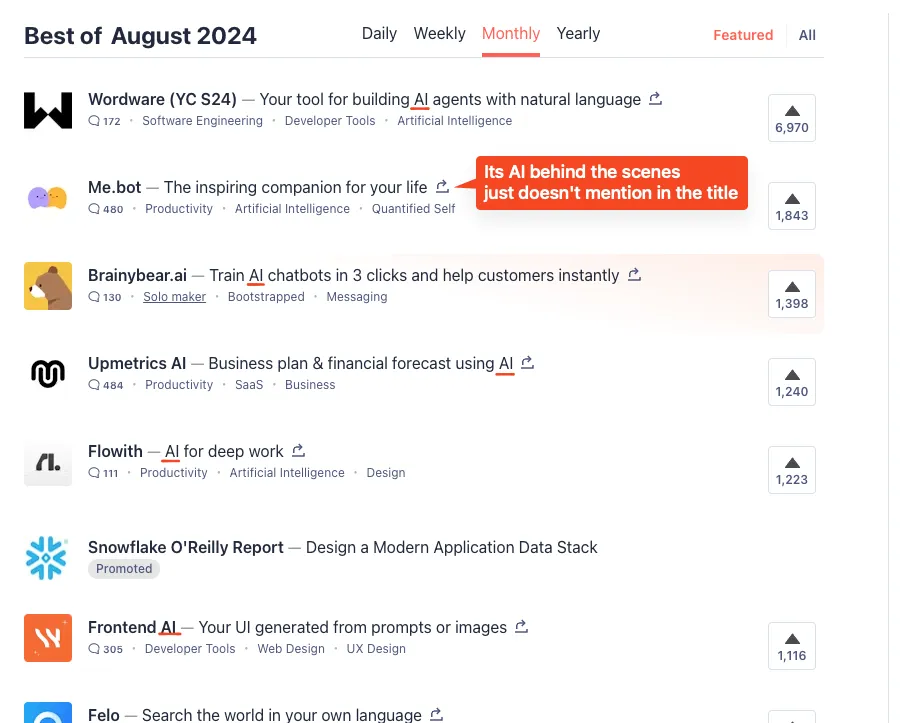The height and width of the screenshot is (723, 916).
Task: View Flowith comments icon (111)
Action: click(x=94, y=472)
